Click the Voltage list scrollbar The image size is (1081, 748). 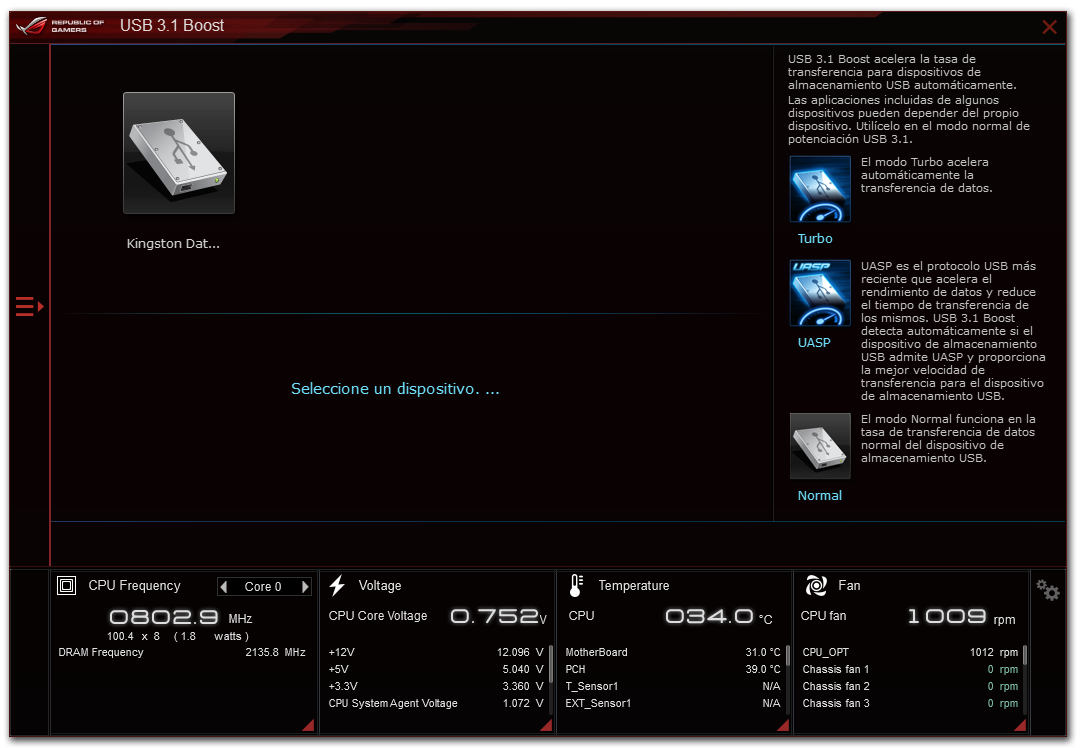click(x=550, y=664)
